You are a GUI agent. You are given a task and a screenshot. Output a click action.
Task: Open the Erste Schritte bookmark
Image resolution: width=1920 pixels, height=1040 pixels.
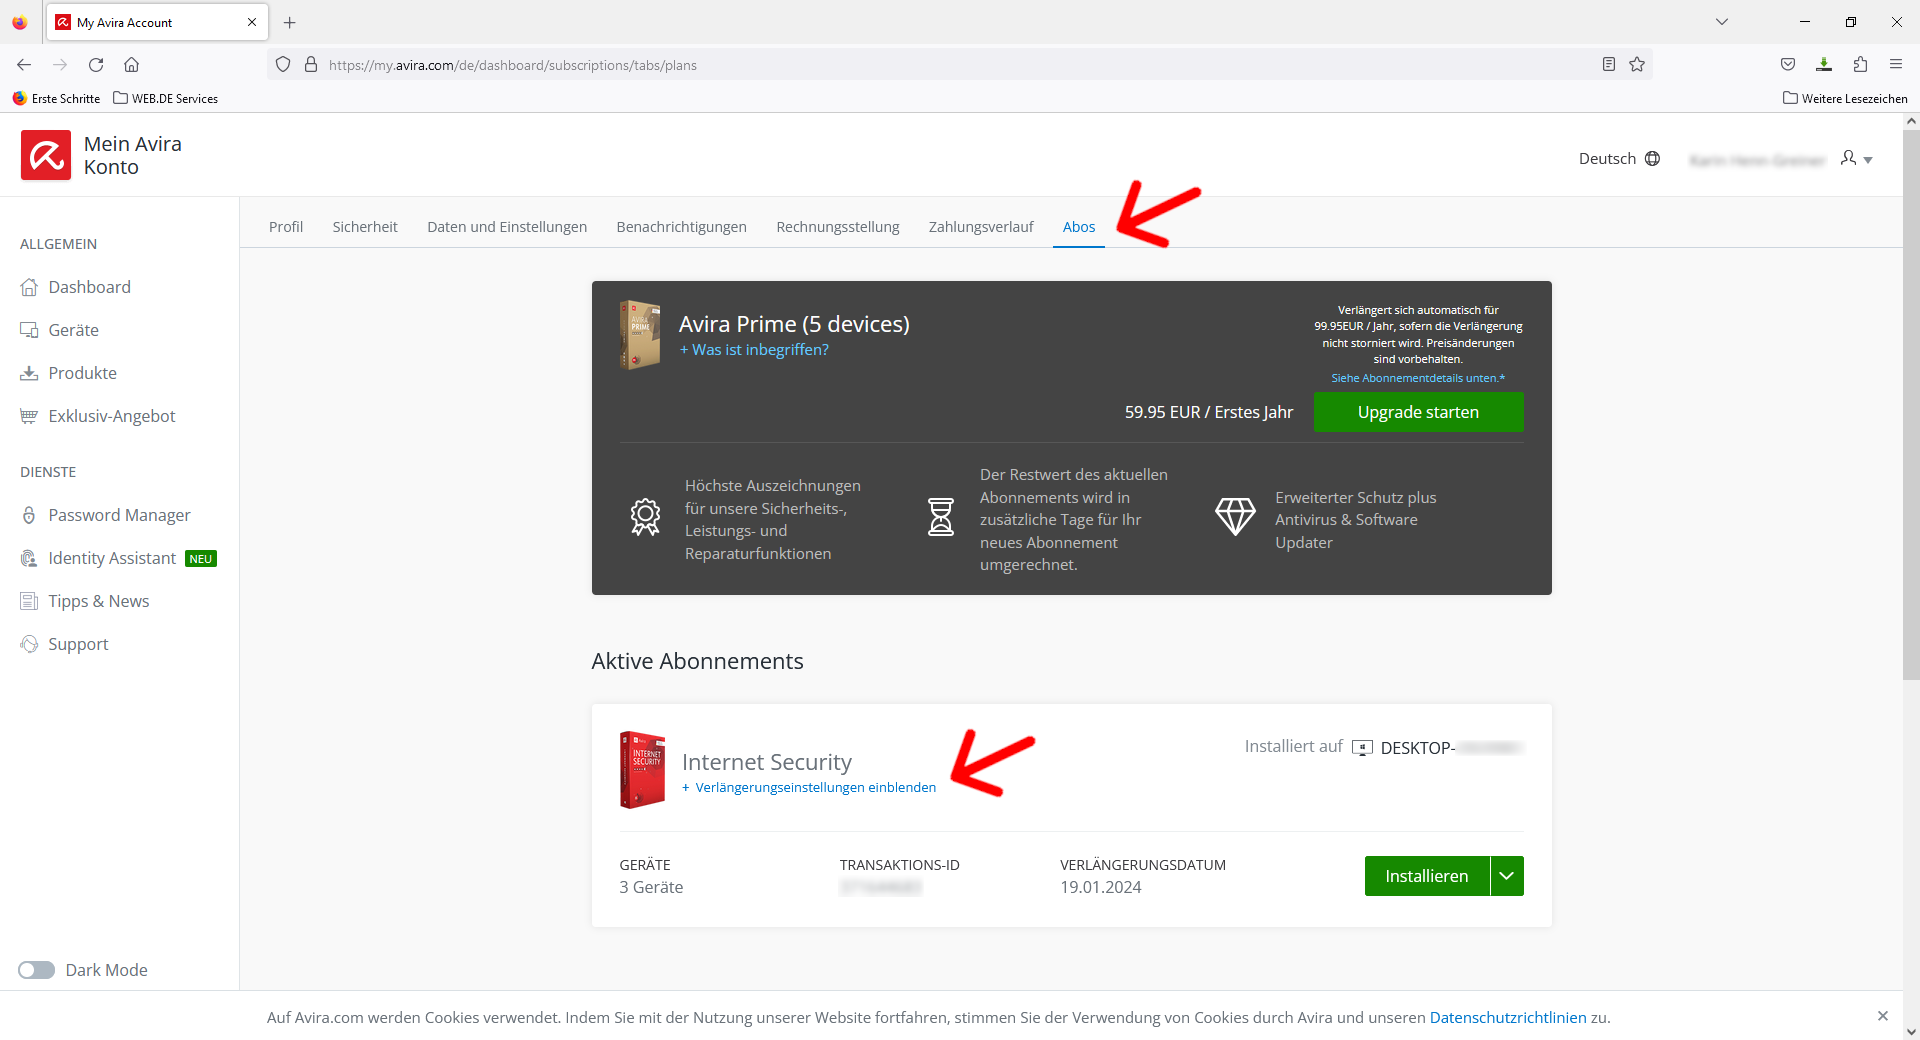coord(57,99)
